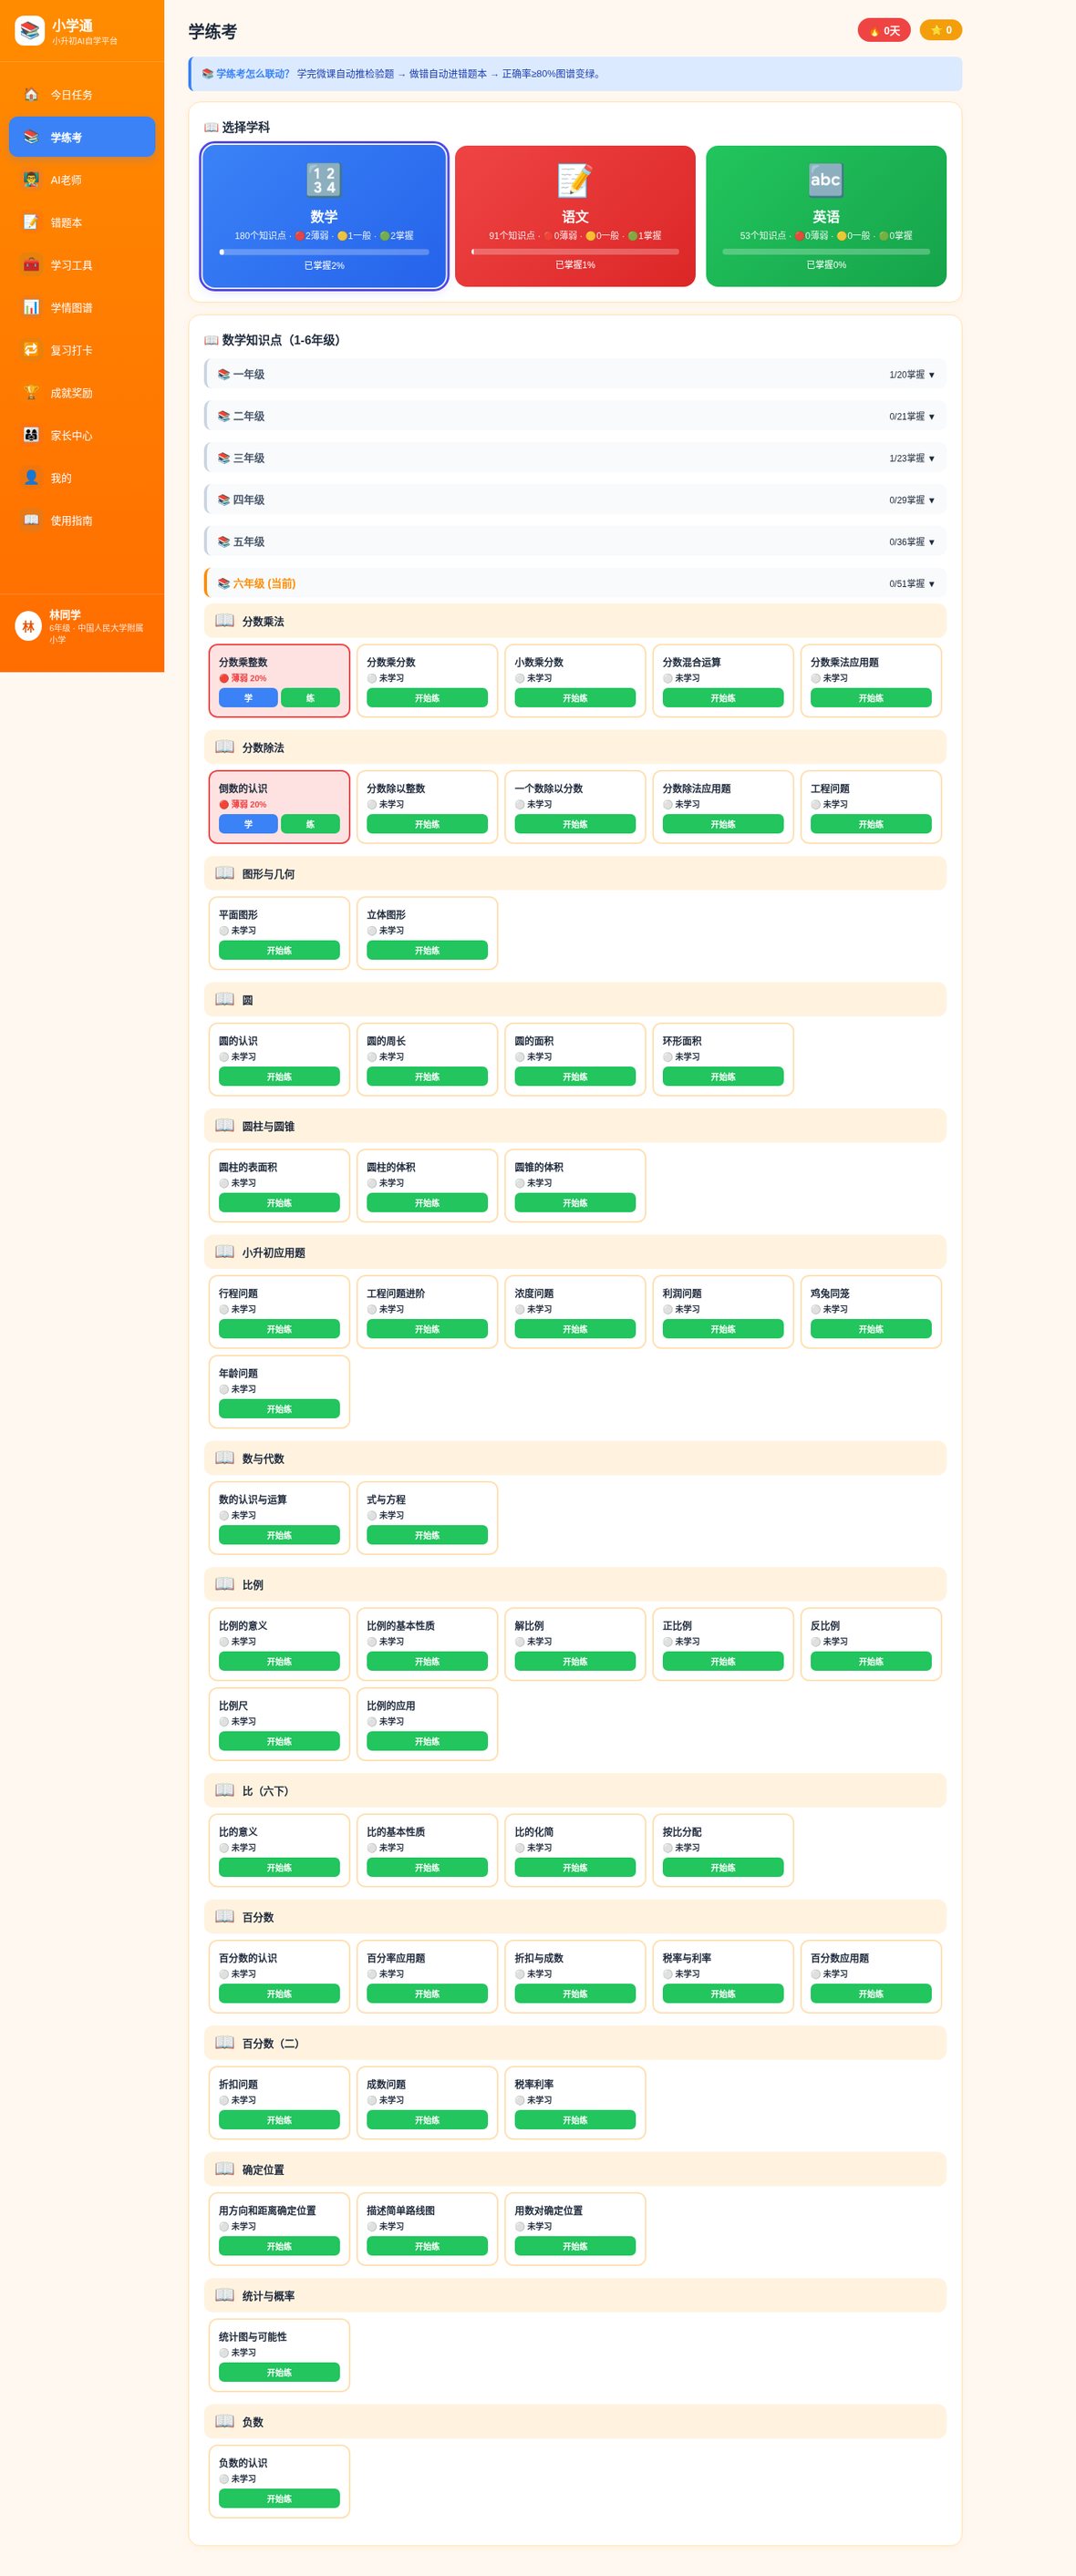Click the 统计图与可能性 topic title
Image resolution: width=1076 pixels, height=2576 pixels.
(x=253, y=2337)
